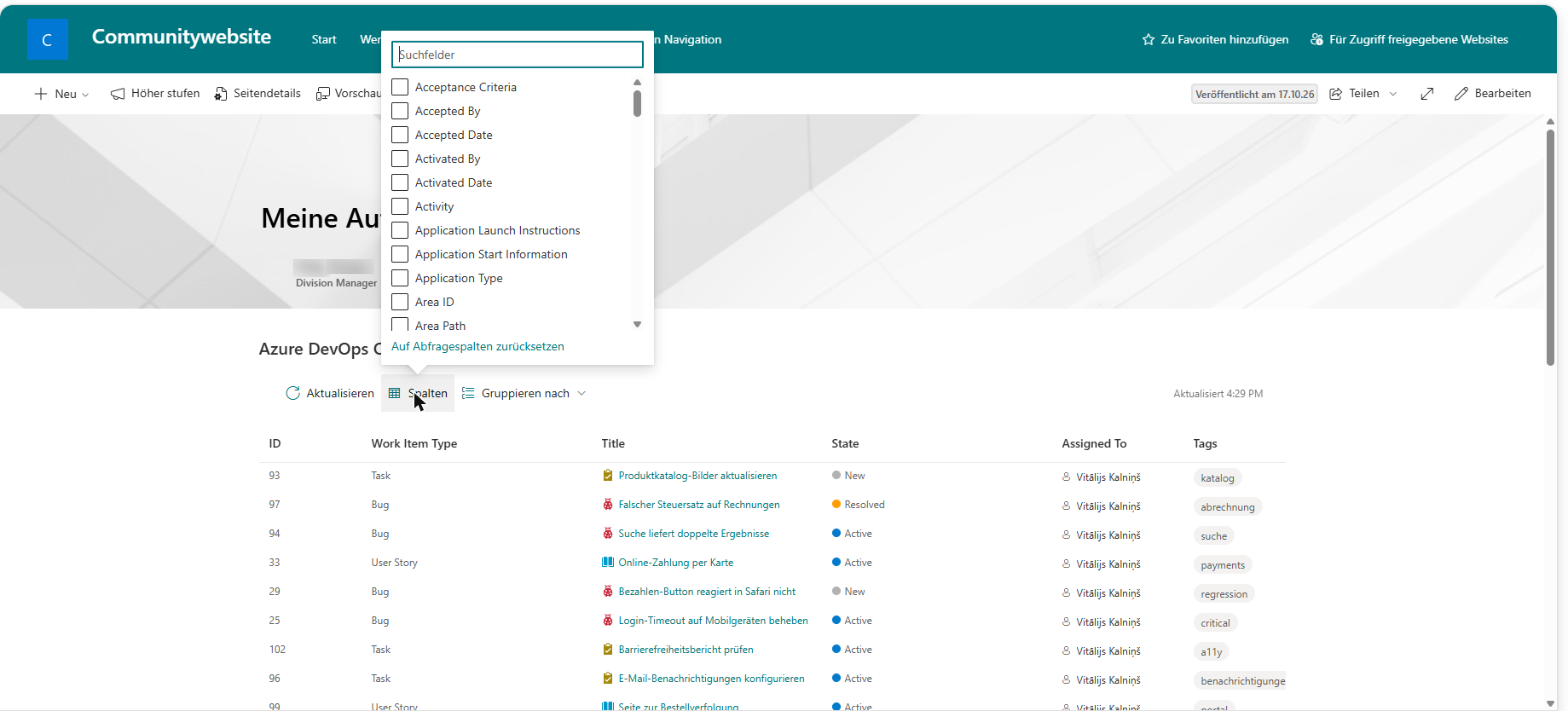
Task: Open work item Suche liefert doppelte Ergebnisse
Action: pos(694,534)
